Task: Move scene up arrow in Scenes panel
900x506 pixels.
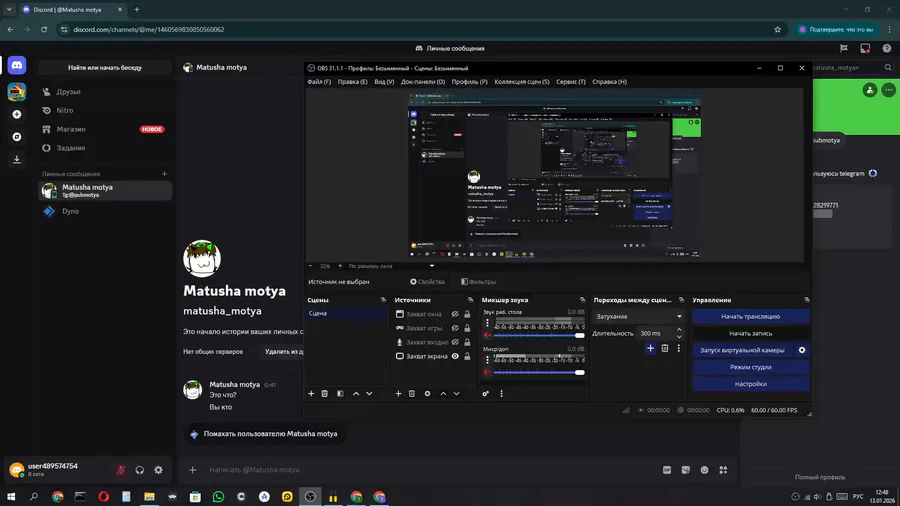Action: 356,394
